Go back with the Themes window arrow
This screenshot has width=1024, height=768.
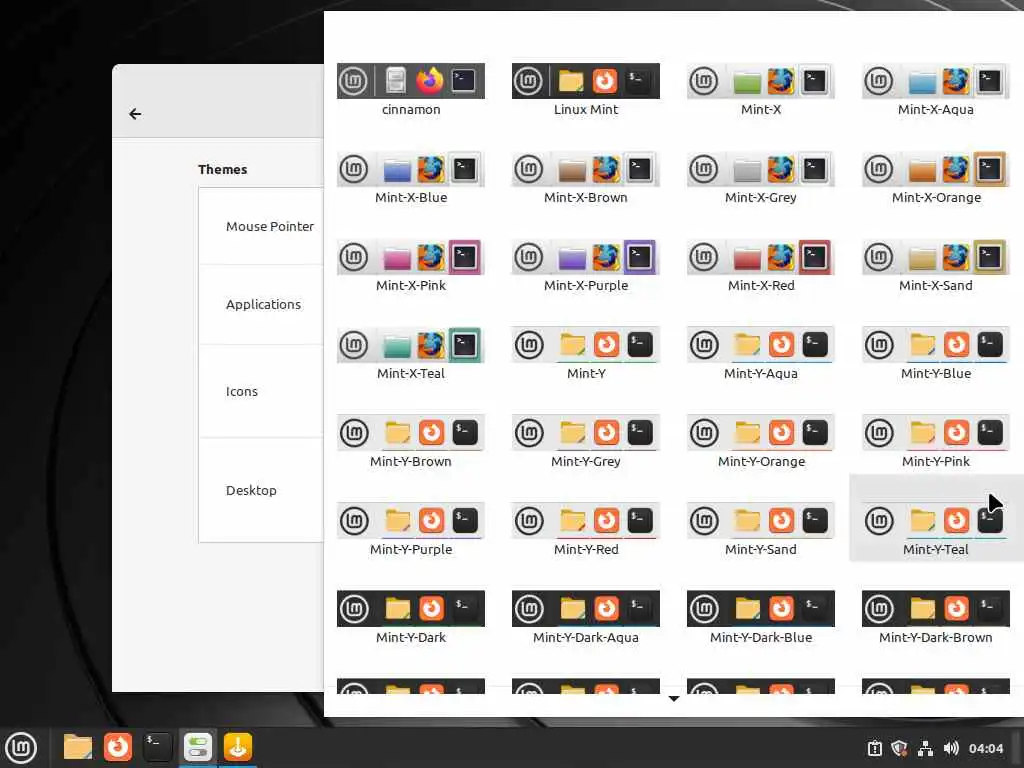click(135, 114)
